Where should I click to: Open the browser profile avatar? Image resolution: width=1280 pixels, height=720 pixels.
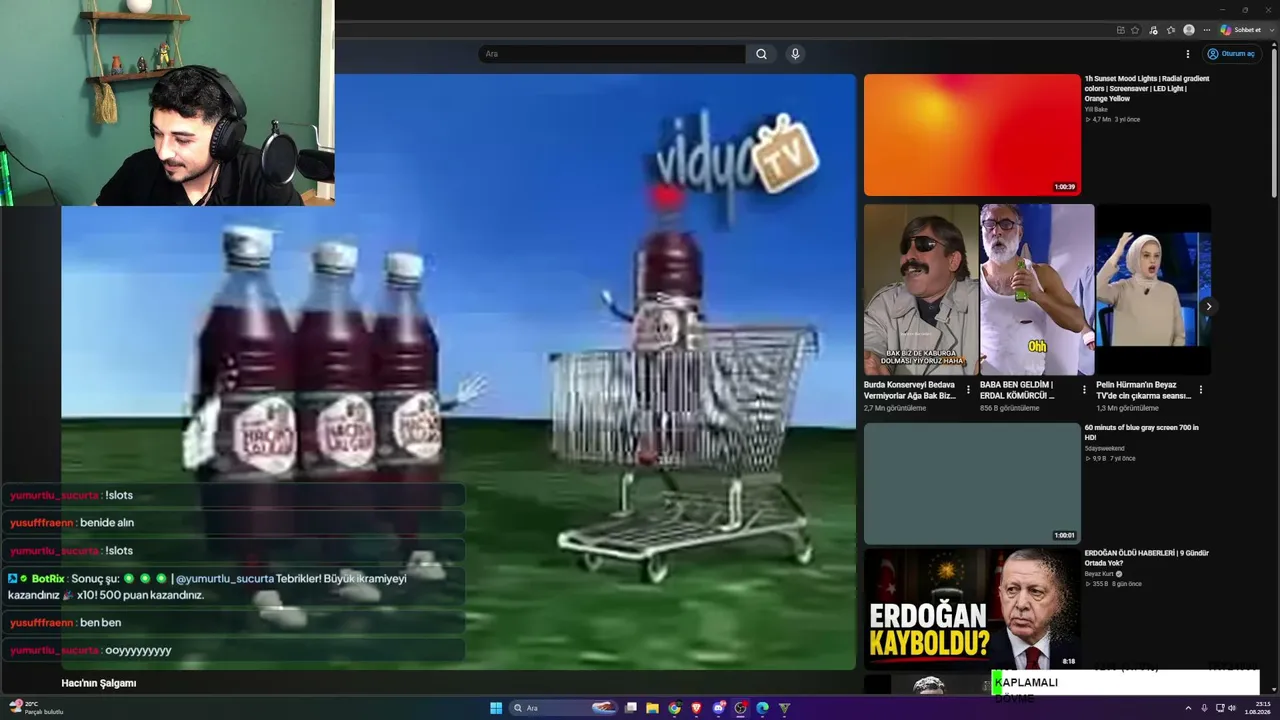coord(1189,30)
